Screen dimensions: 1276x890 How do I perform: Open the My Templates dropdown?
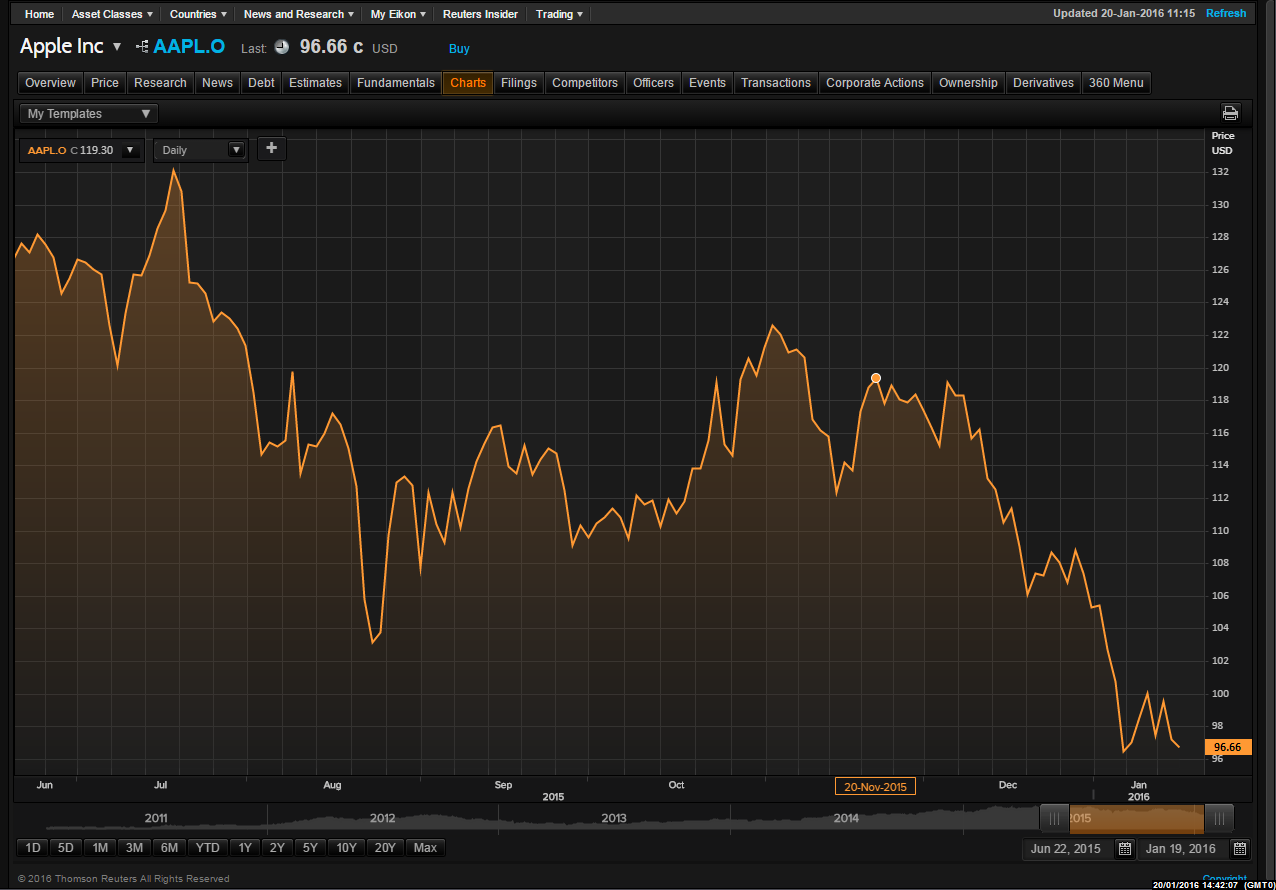(x=89, y=114)
